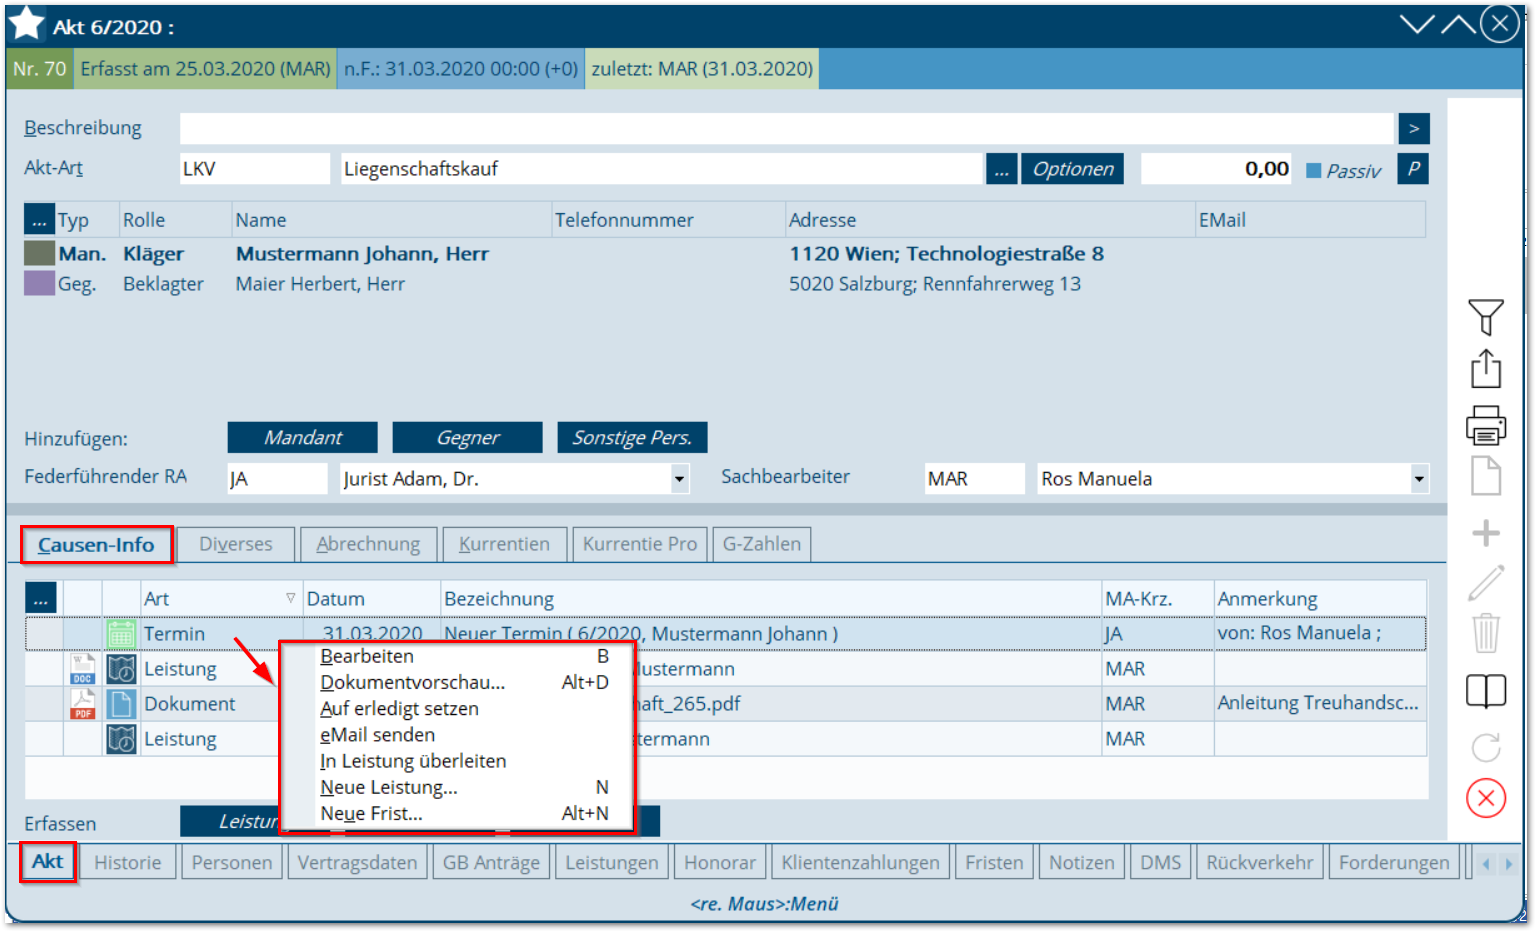This screenshot has height=932, width=1536.
Task: Toggle the Passiv checkbox
Action: point(1314,171)
